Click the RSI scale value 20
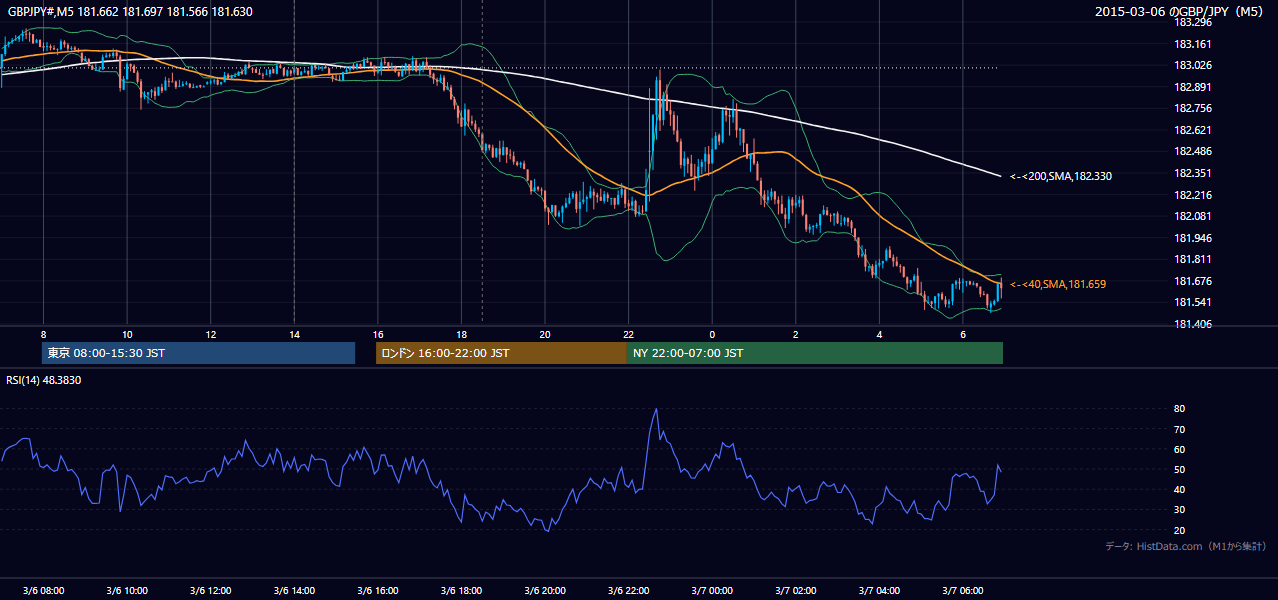This screenshot has width=1278, height=600. [1179, 530]
